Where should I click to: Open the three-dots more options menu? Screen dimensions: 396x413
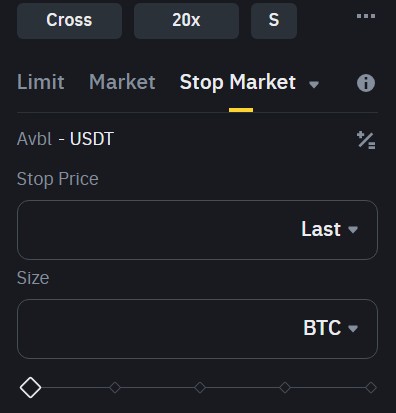click(366, 16)
